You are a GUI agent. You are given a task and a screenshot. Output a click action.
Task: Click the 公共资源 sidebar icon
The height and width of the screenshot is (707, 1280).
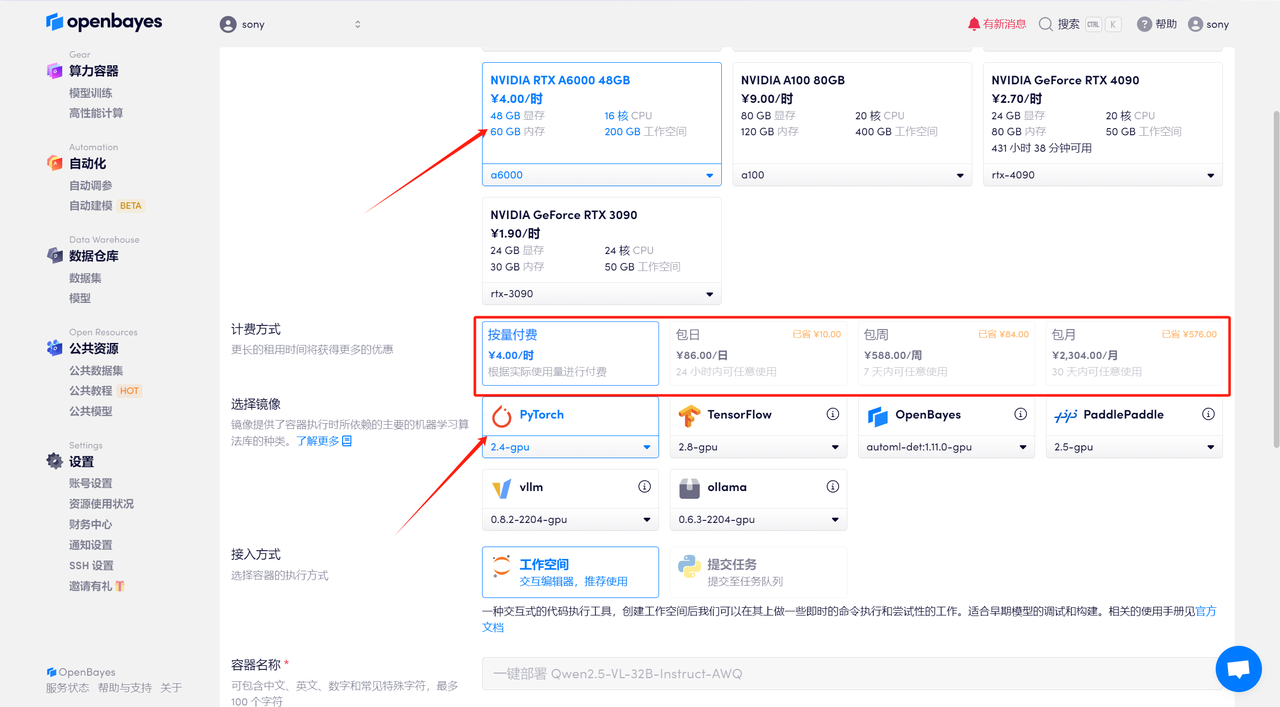[55, 348]
